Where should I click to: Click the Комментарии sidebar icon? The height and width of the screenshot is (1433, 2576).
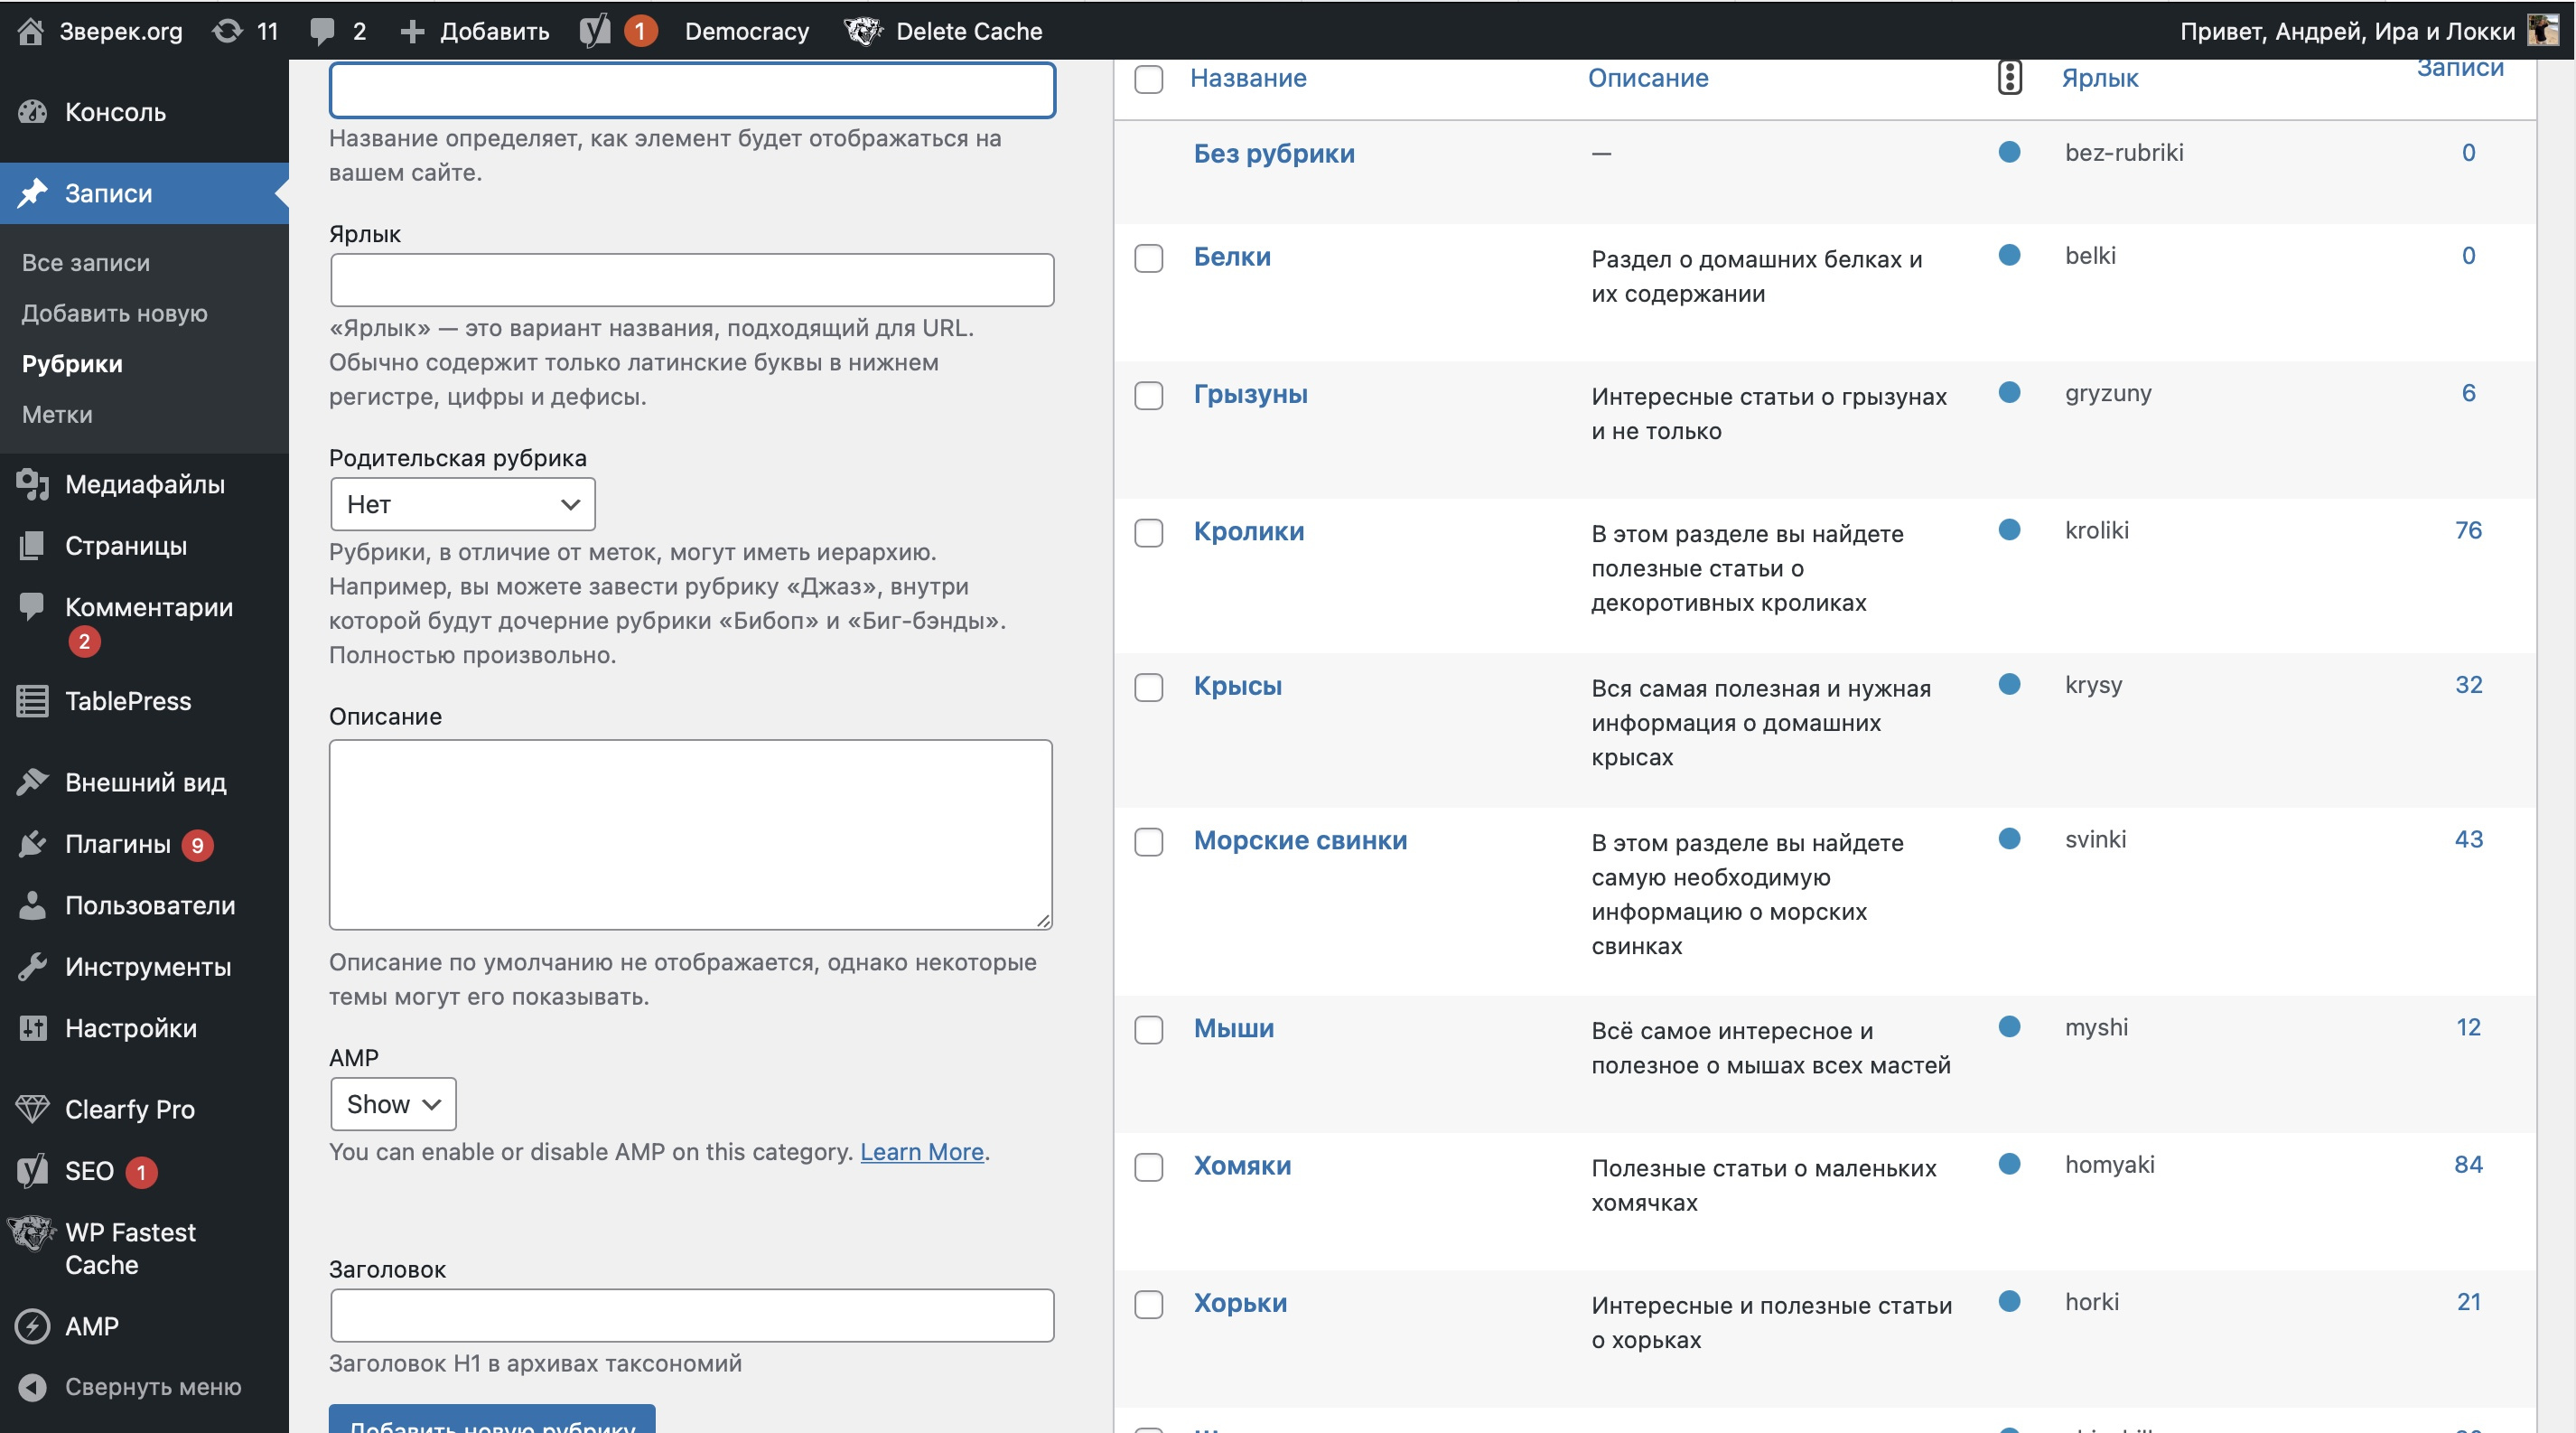pos(32,606)
